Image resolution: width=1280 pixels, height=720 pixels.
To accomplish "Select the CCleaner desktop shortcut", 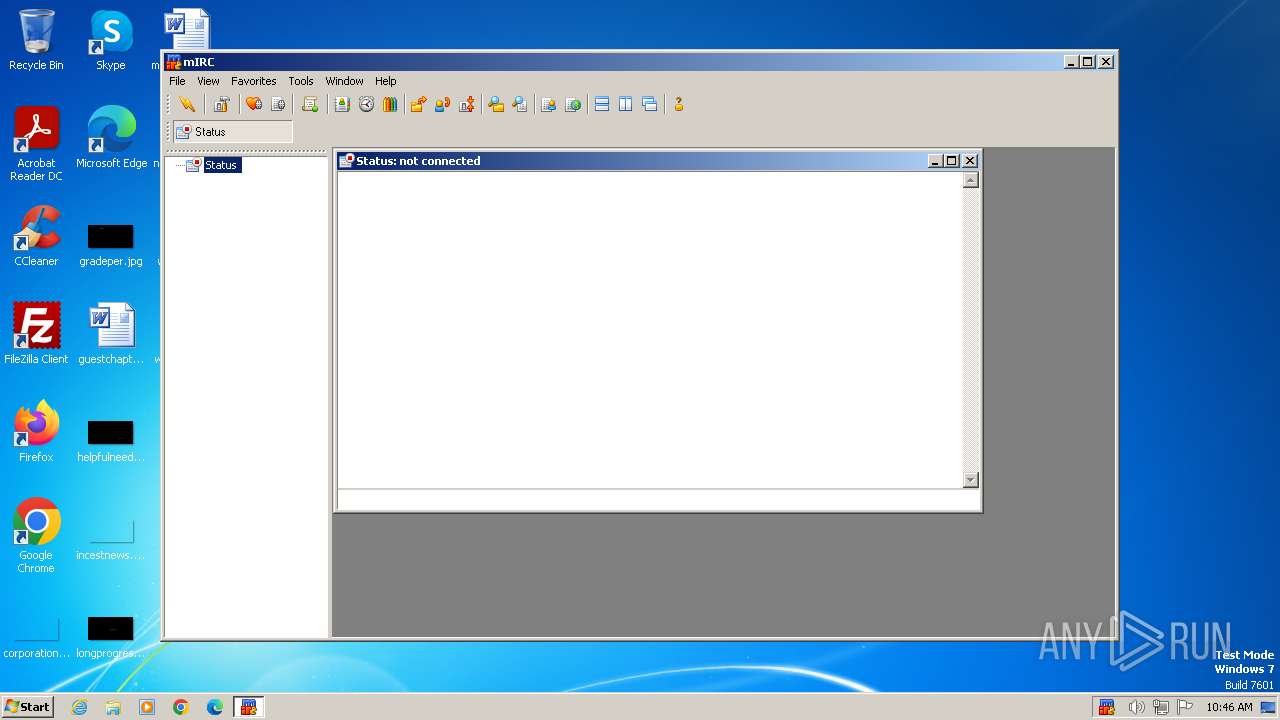I will 36,236.
